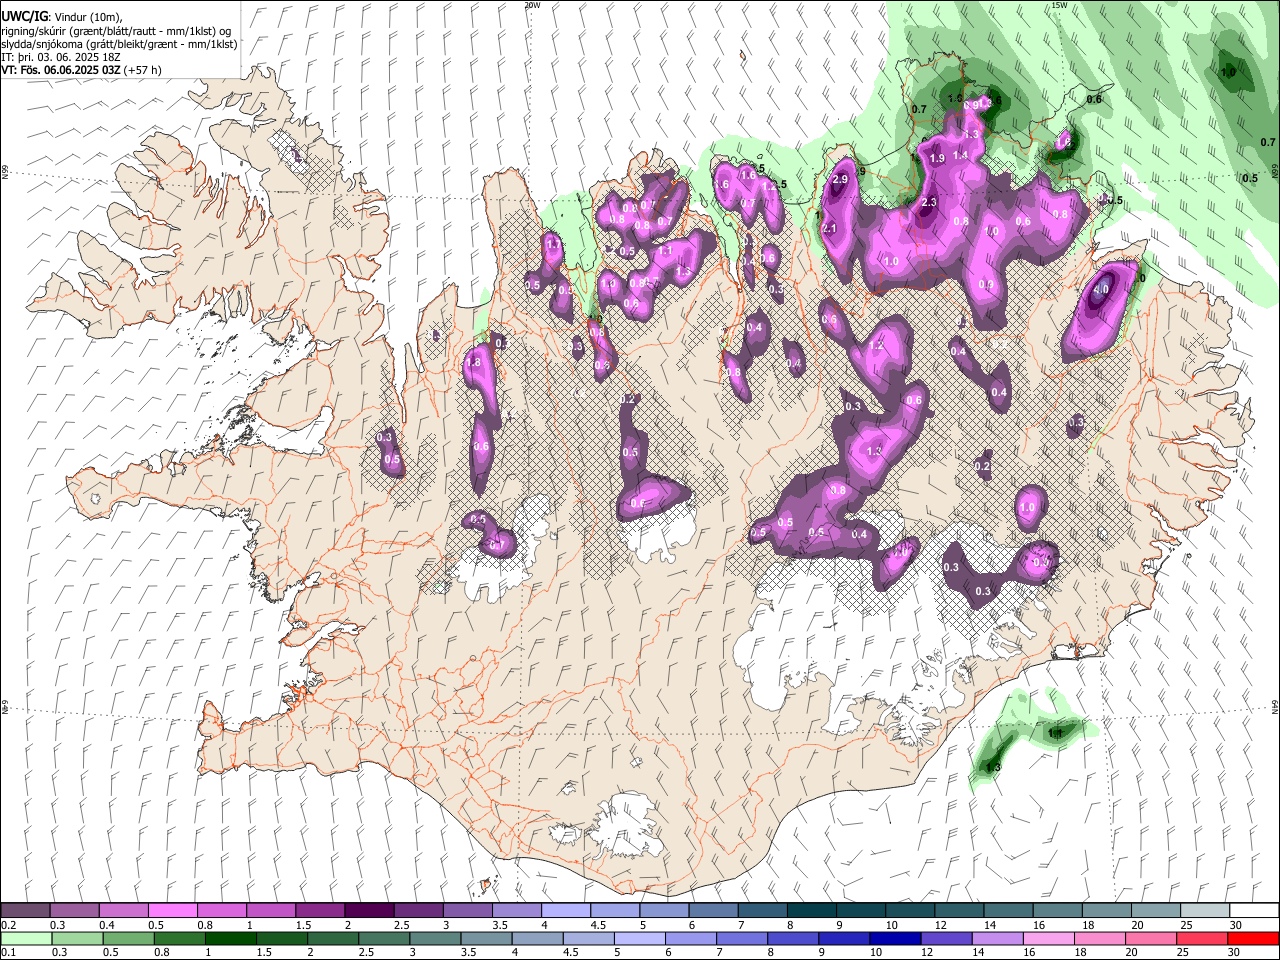Click the 15W longitude label

pos(1059,5)
